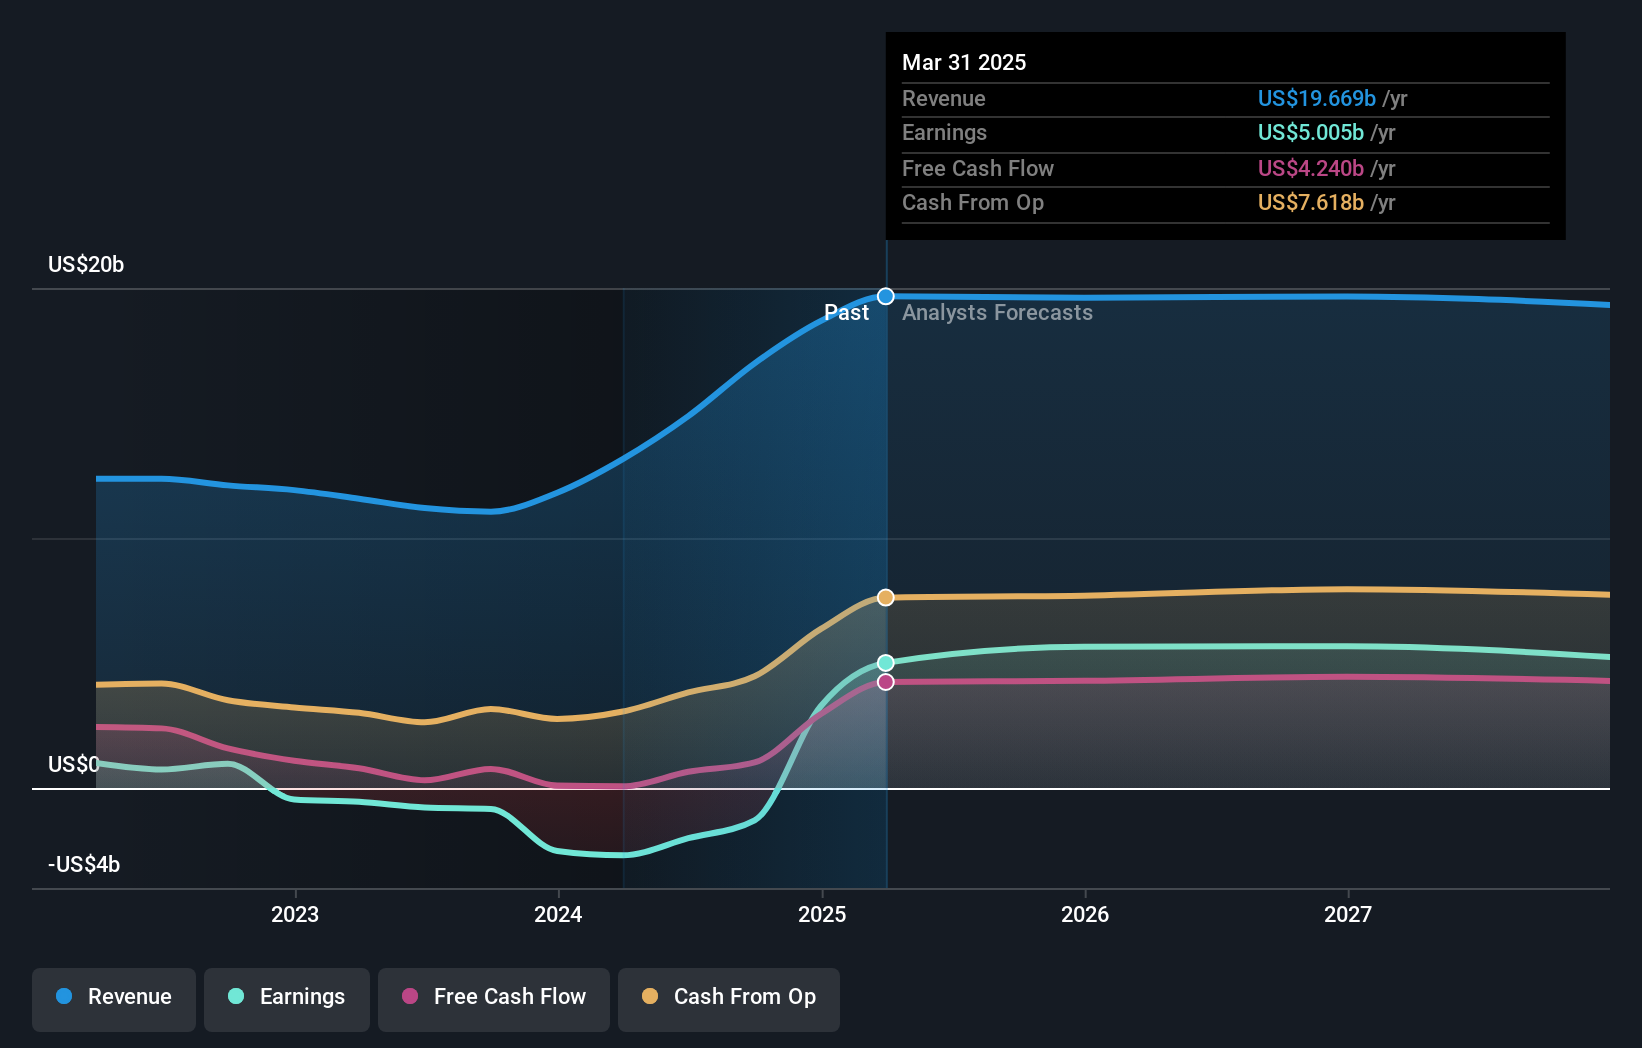1642x1048 pixels.
Task: Click the US$5.005b earnings value
Action: pos(1311,132)
